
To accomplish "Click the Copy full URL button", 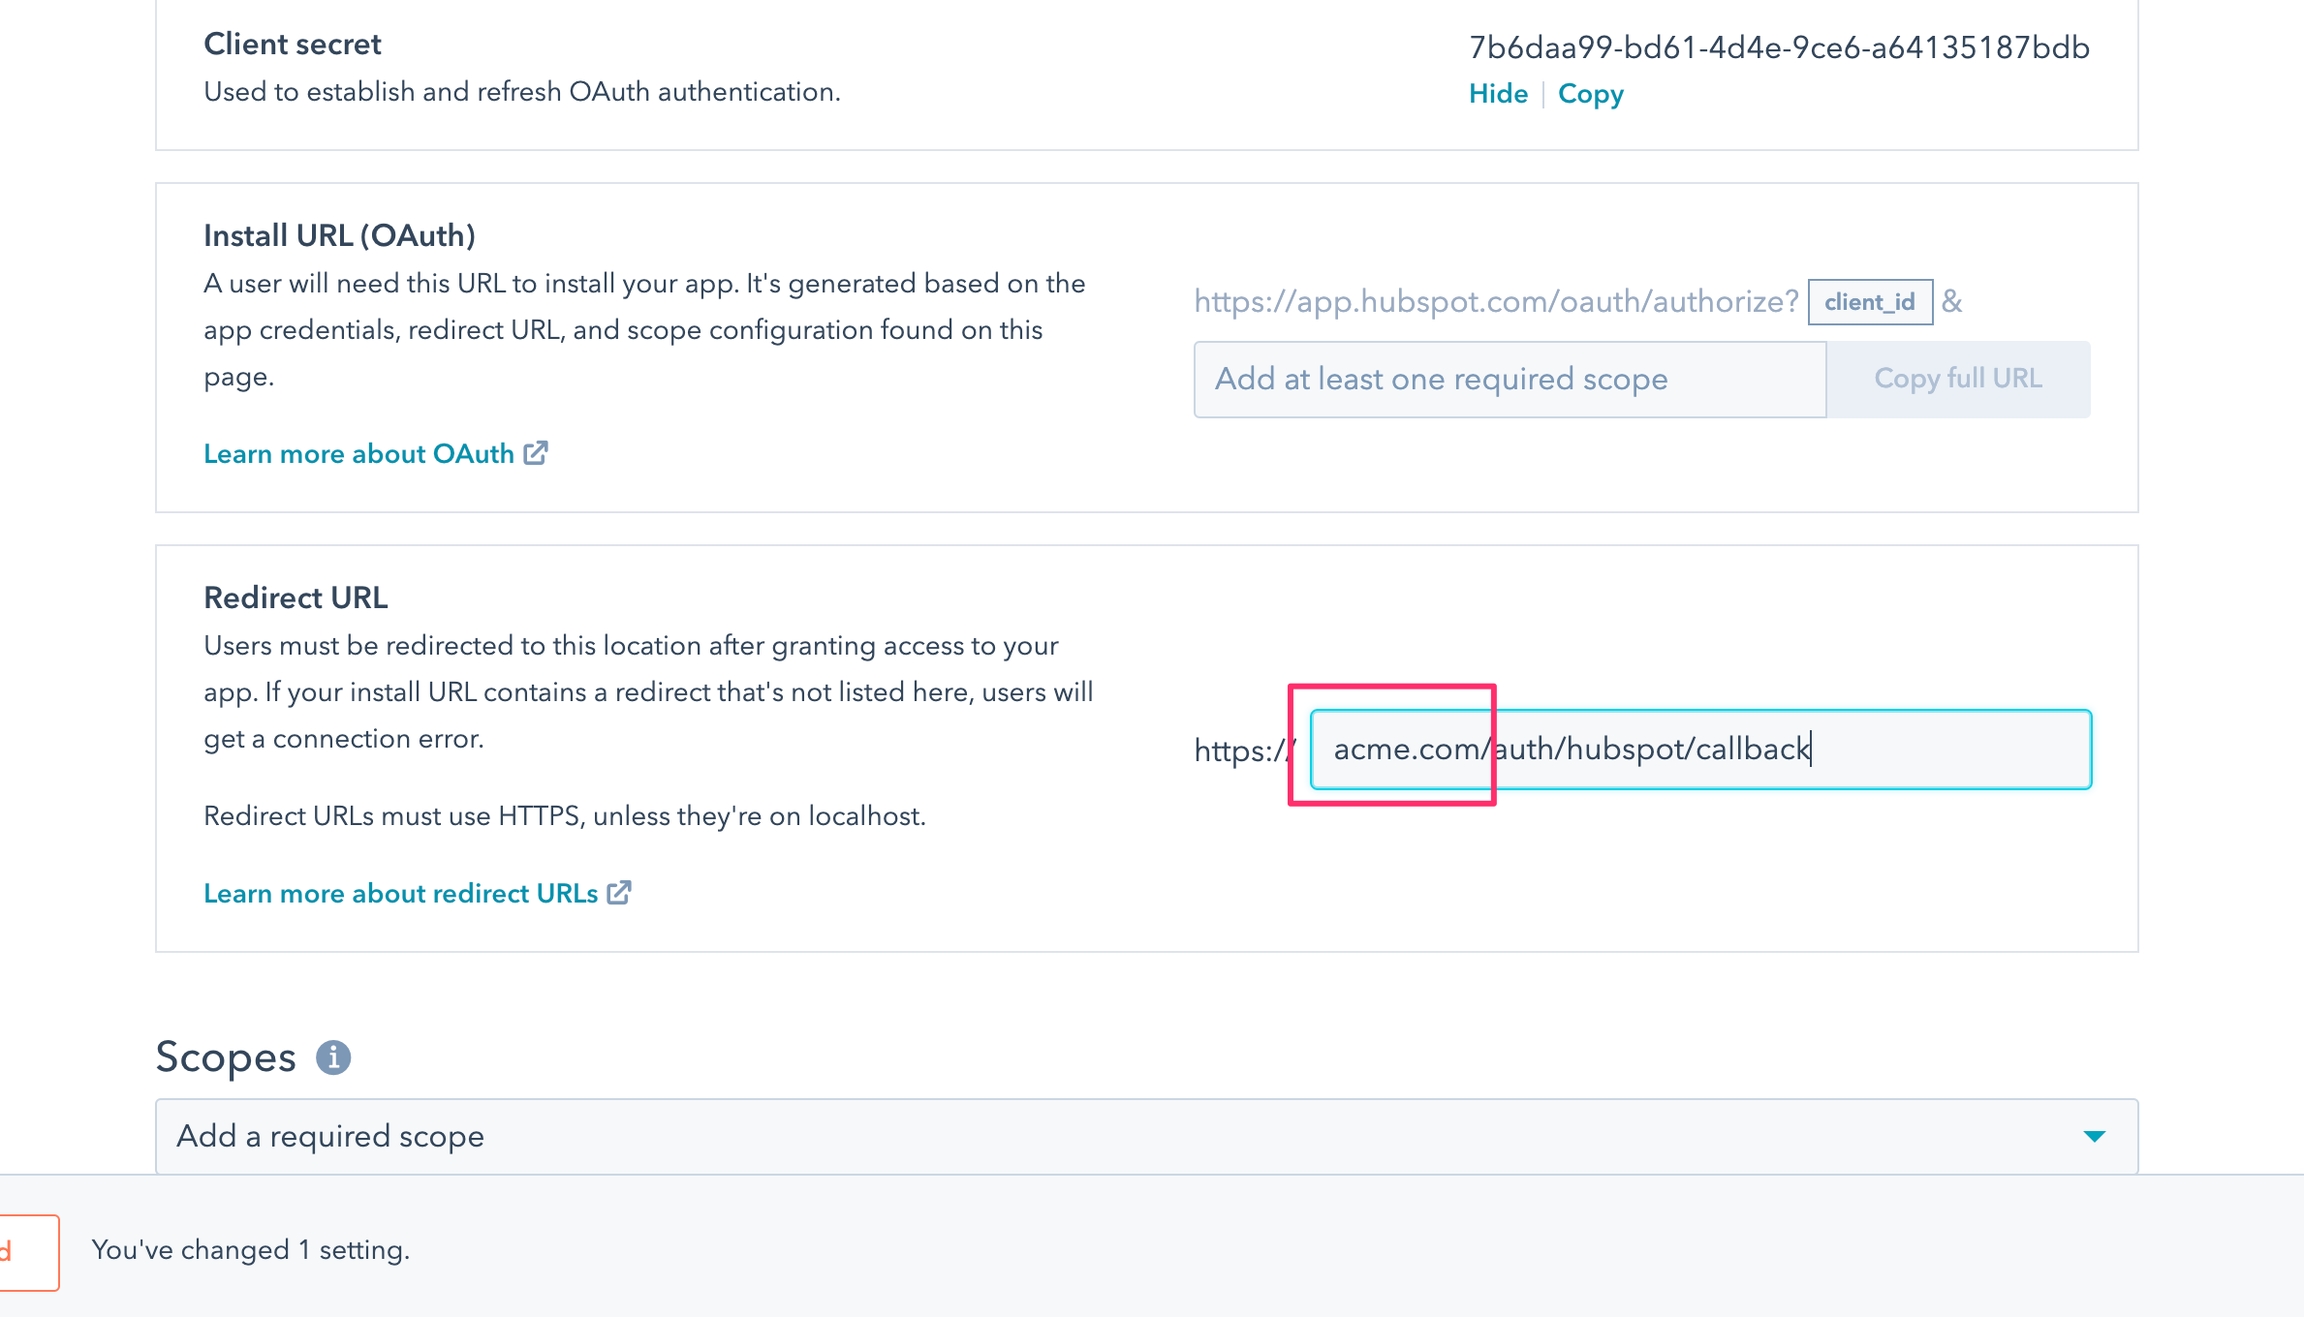I will coord(1957,379).
